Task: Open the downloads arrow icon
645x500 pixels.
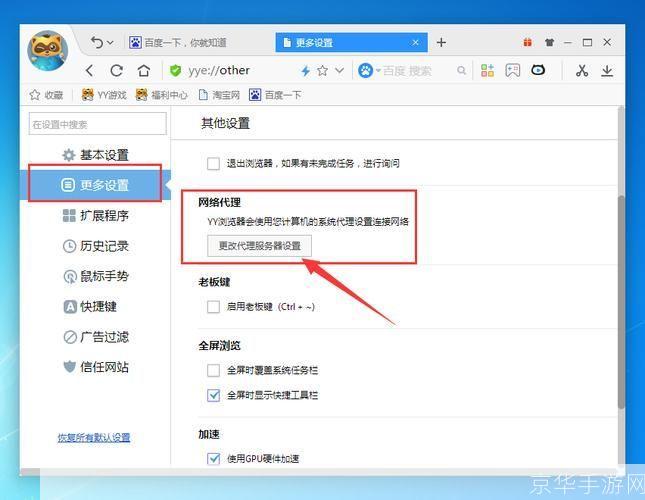Action: coord(607,71)
